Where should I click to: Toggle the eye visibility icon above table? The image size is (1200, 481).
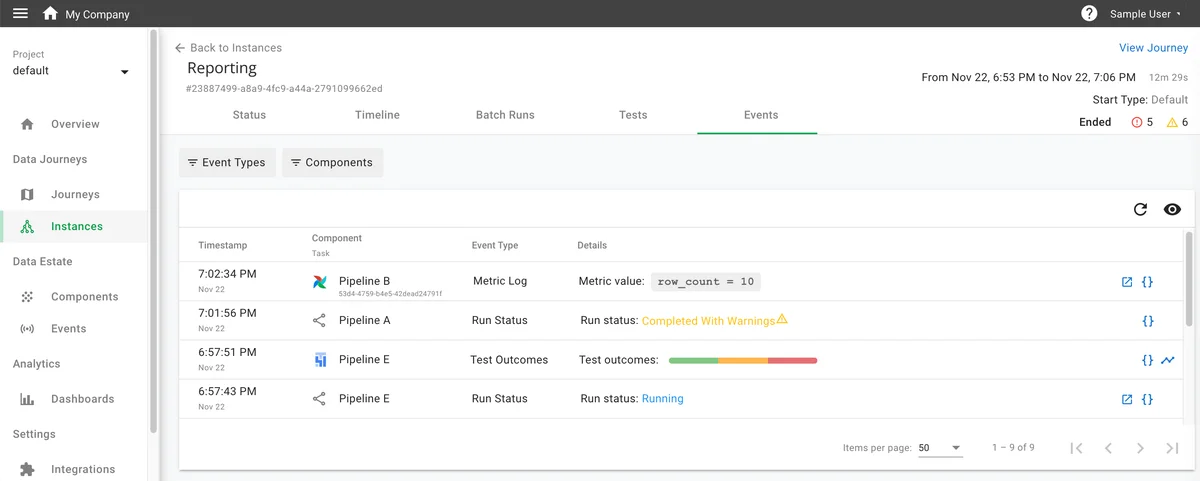click(x=1173, y=209)
